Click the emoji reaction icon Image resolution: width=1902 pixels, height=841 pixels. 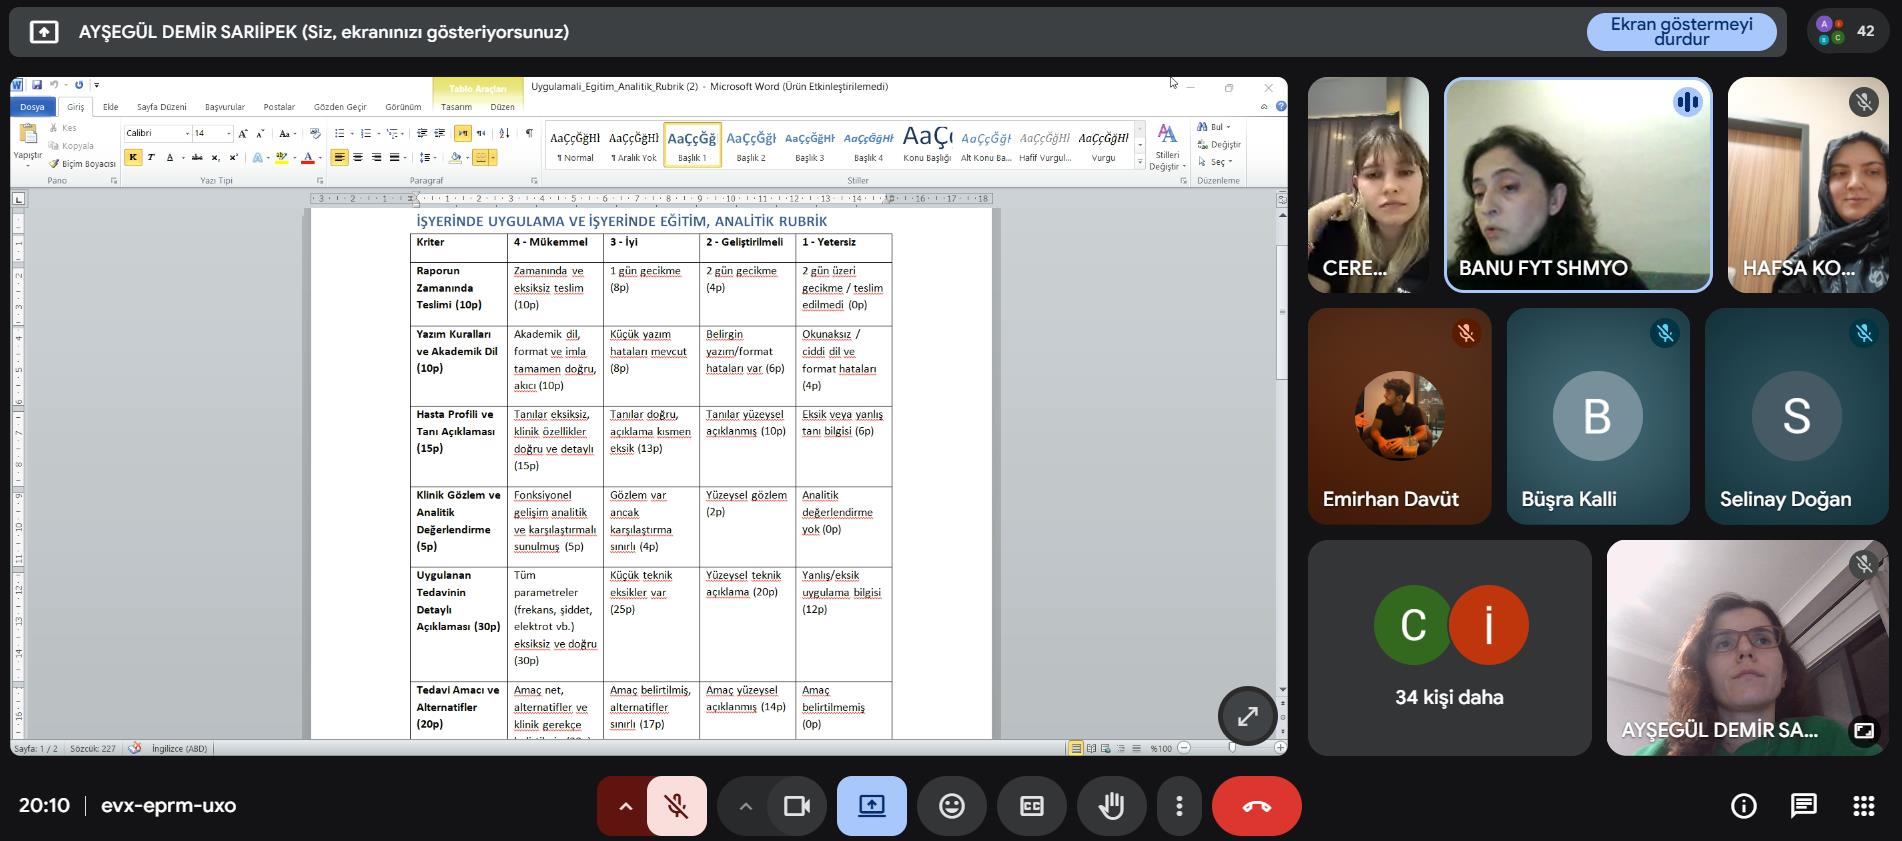[951, 806]
